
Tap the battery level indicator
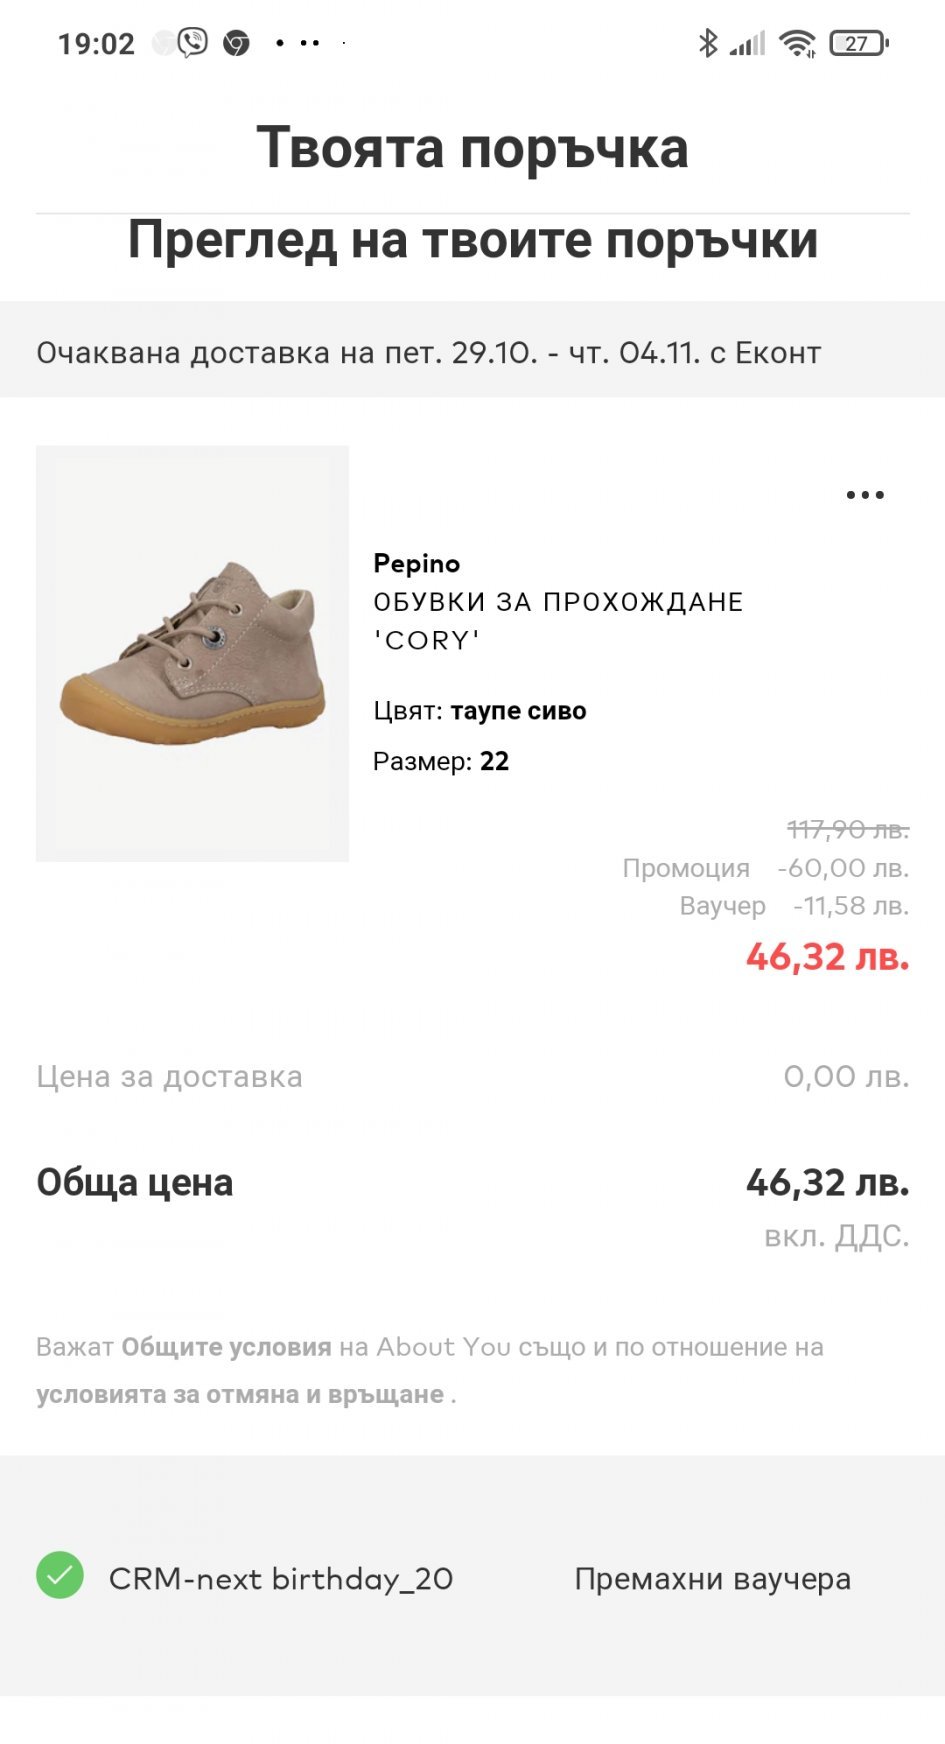point(858,43)
